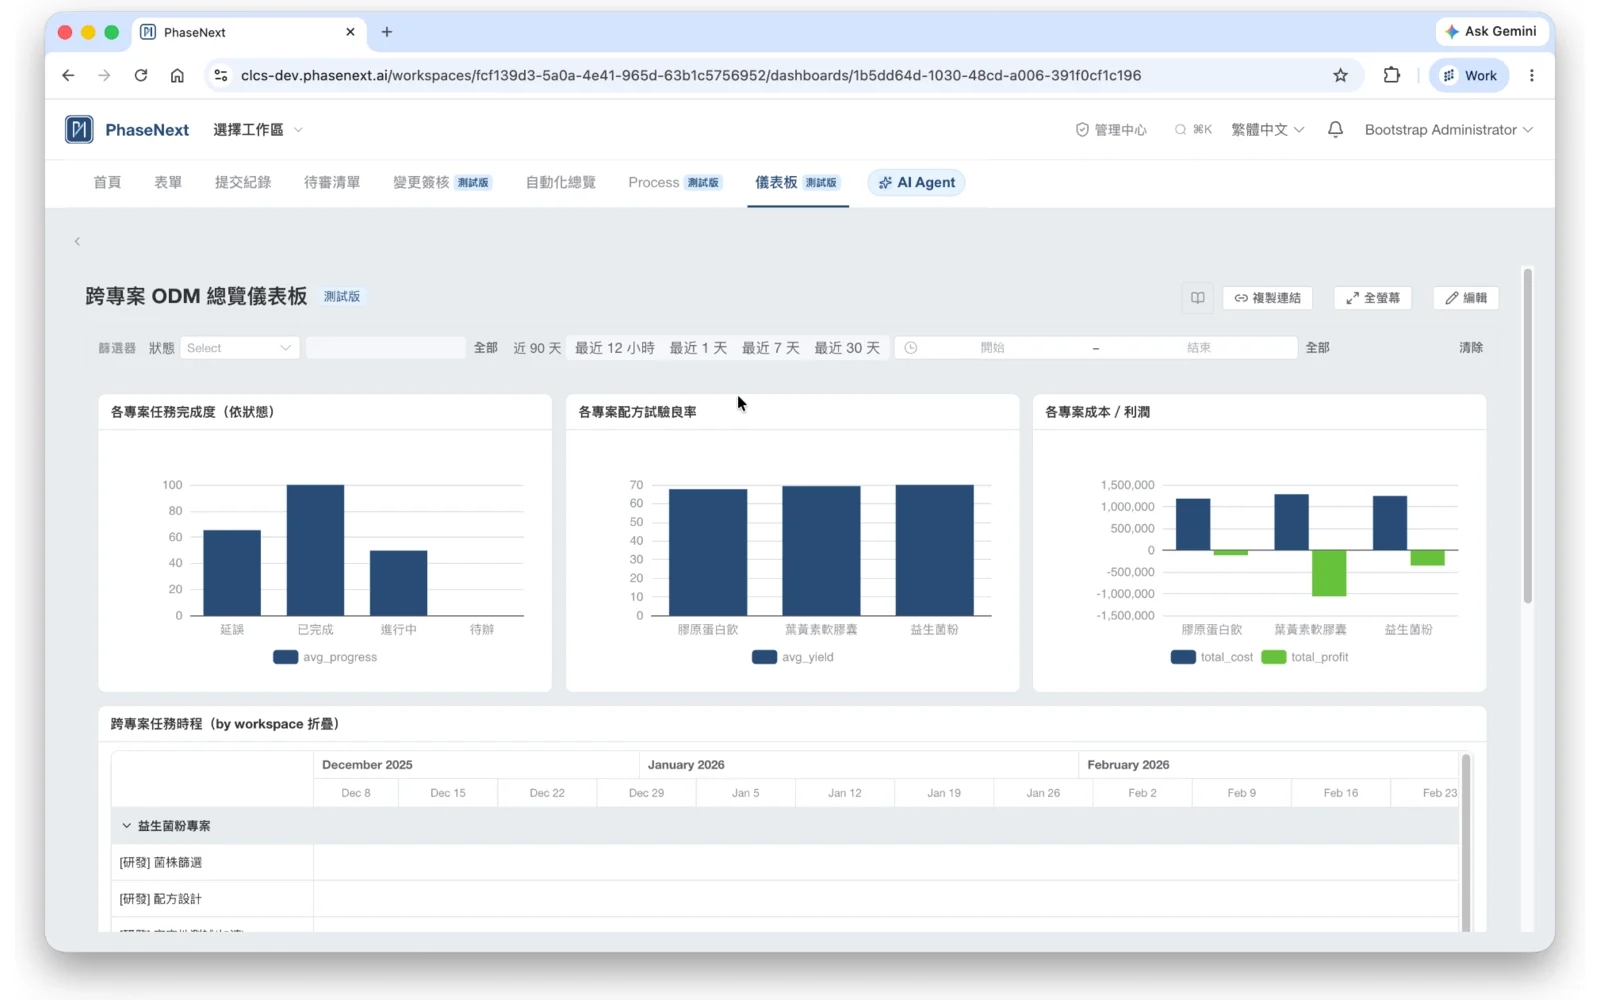The height and width of the screenshot is (1000, 1600).
Task: Click the browser back arrow
Action: [68, 75]
